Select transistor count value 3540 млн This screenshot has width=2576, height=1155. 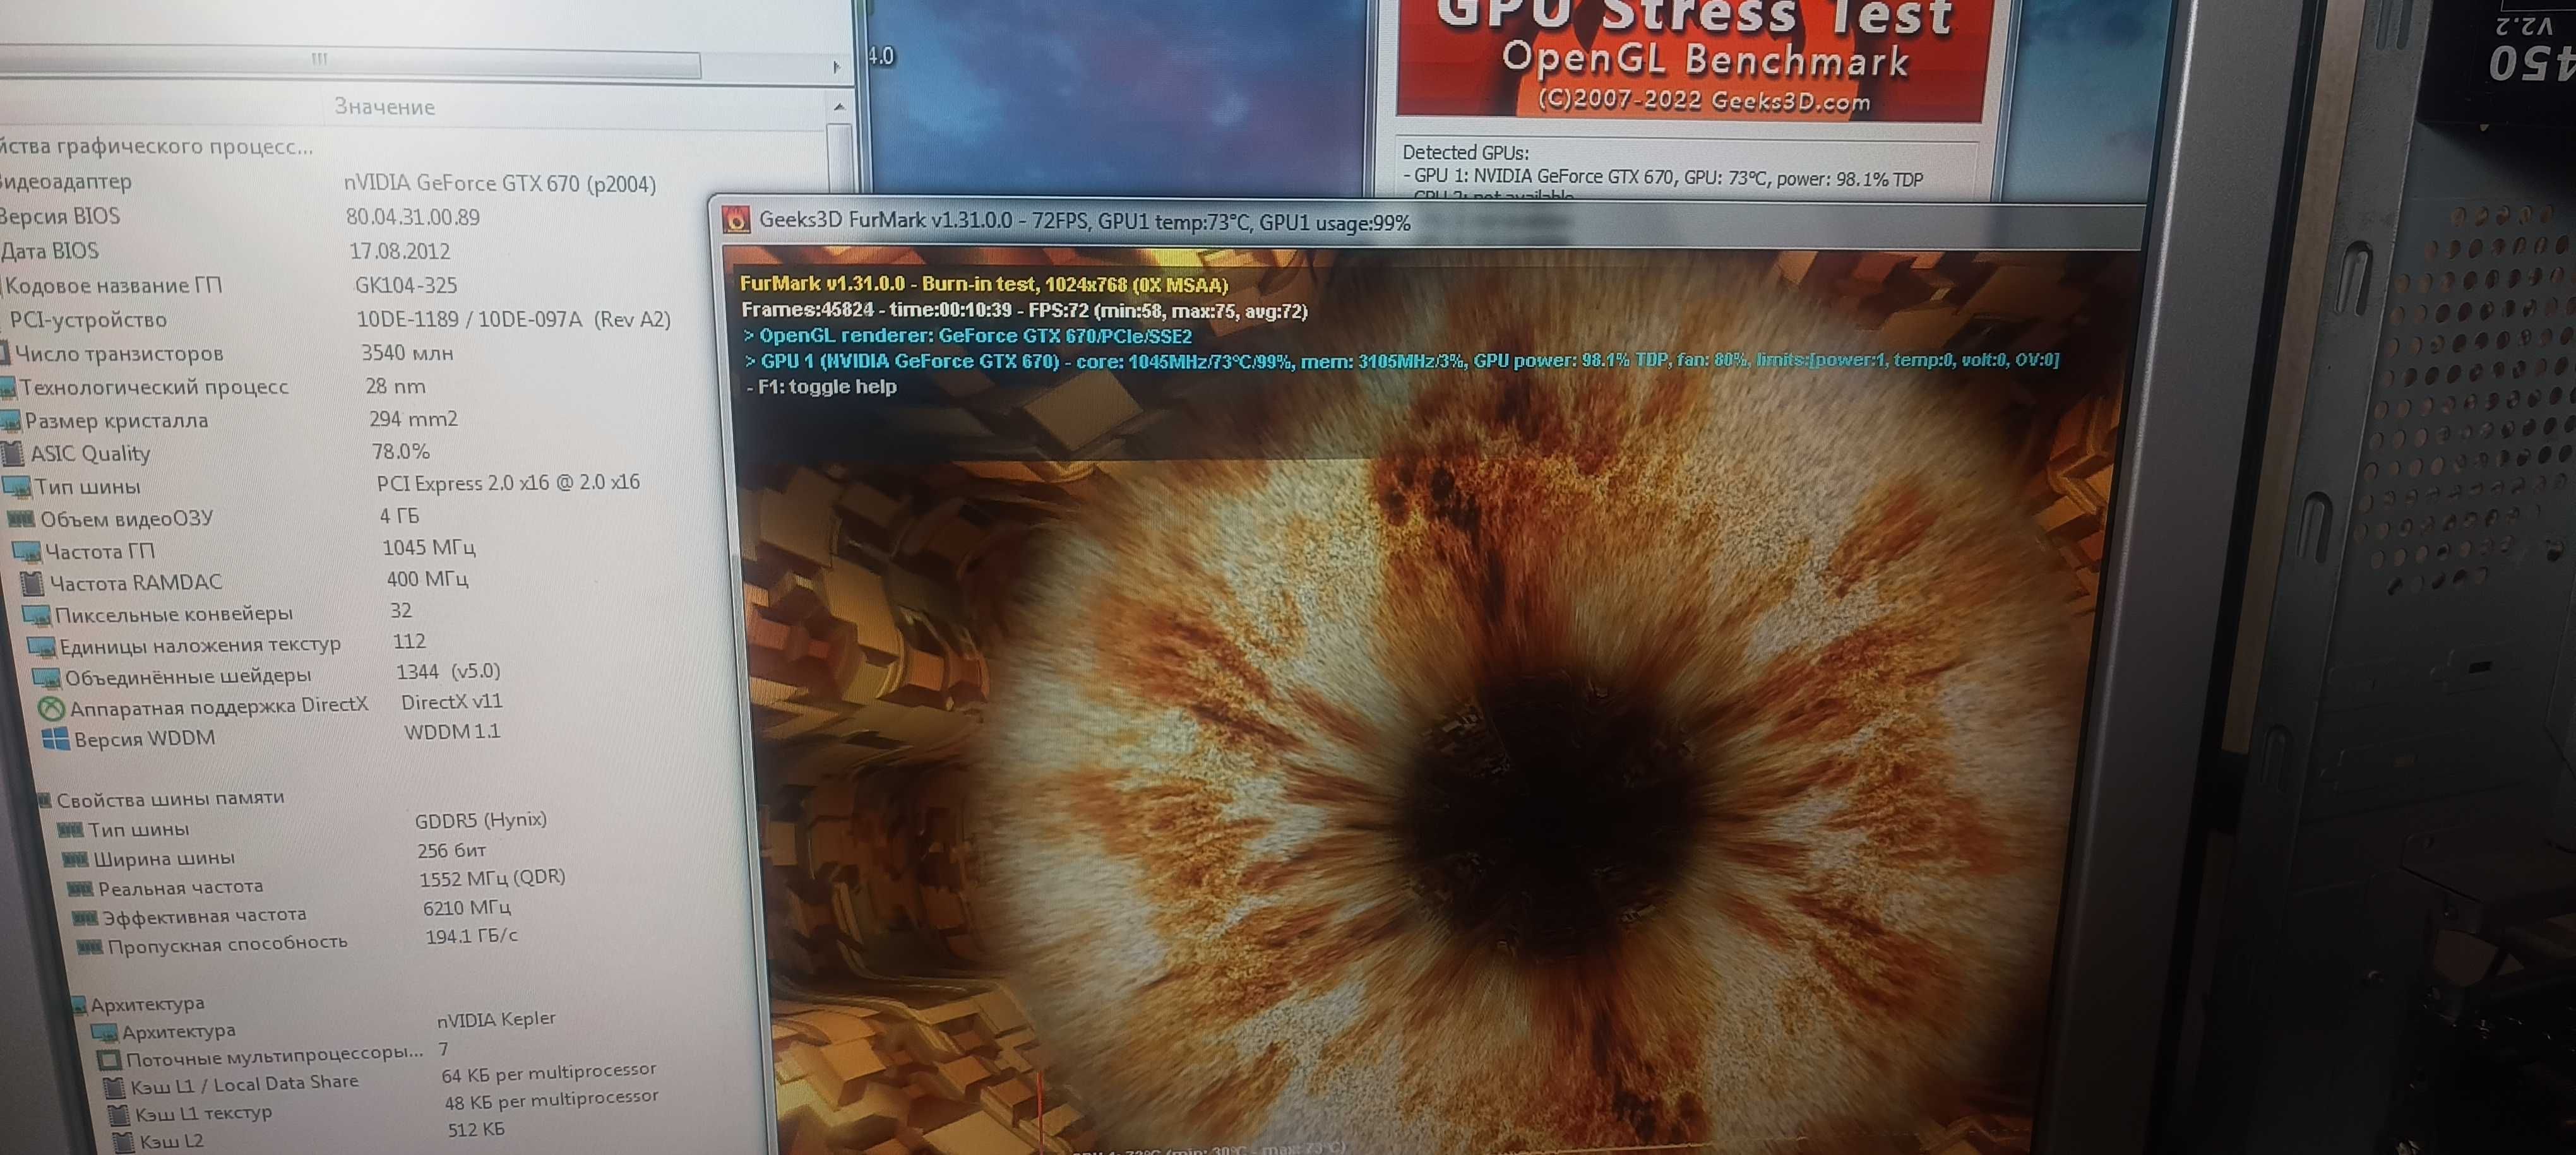pos(407,353)
